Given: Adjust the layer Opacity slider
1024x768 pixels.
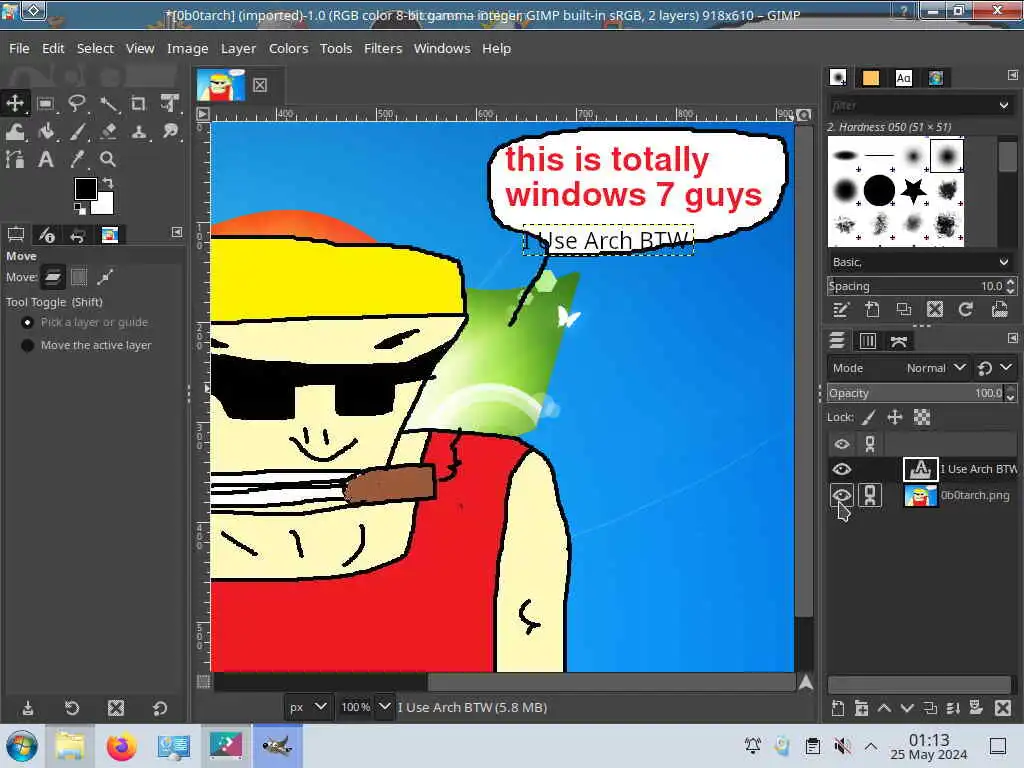Looking at the screenshot, I should (916, 393).
